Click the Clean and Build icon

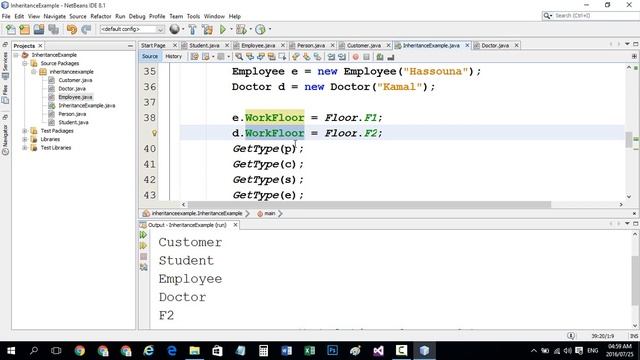[x=207, y=29]
